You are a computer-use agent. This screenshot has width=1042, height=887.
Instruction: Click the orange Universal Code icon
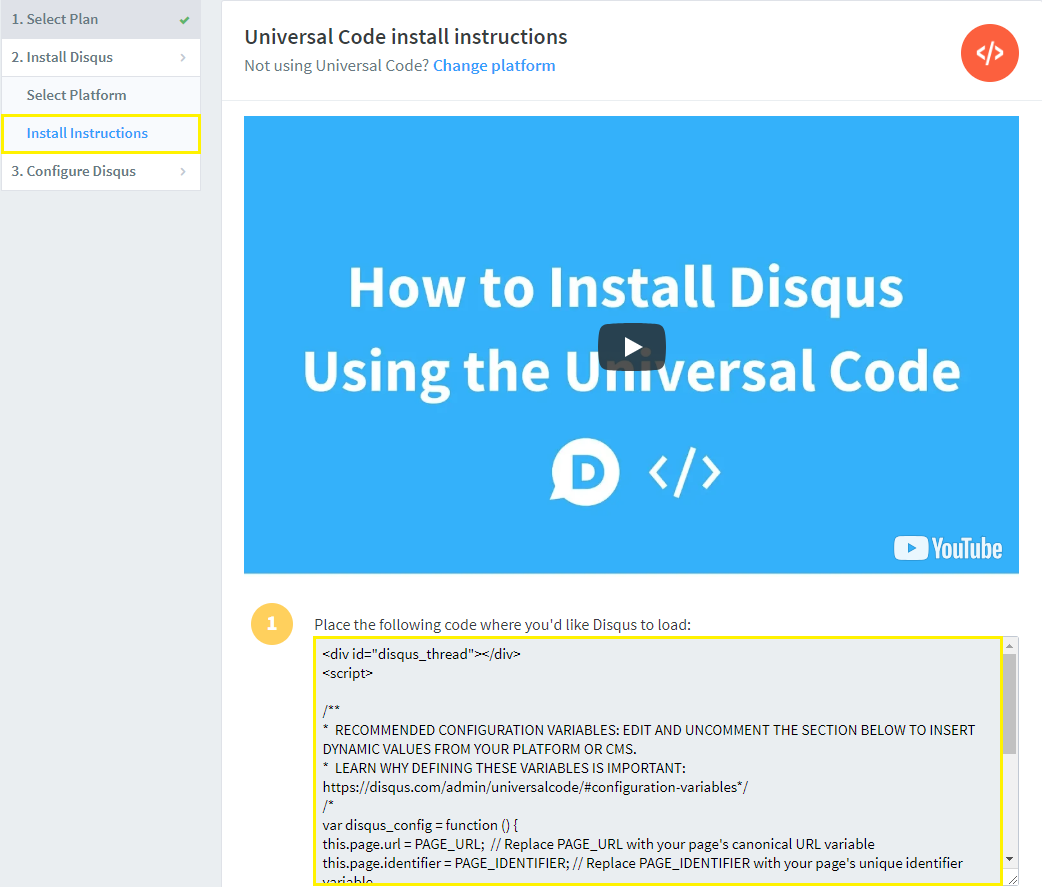(990, 53)
